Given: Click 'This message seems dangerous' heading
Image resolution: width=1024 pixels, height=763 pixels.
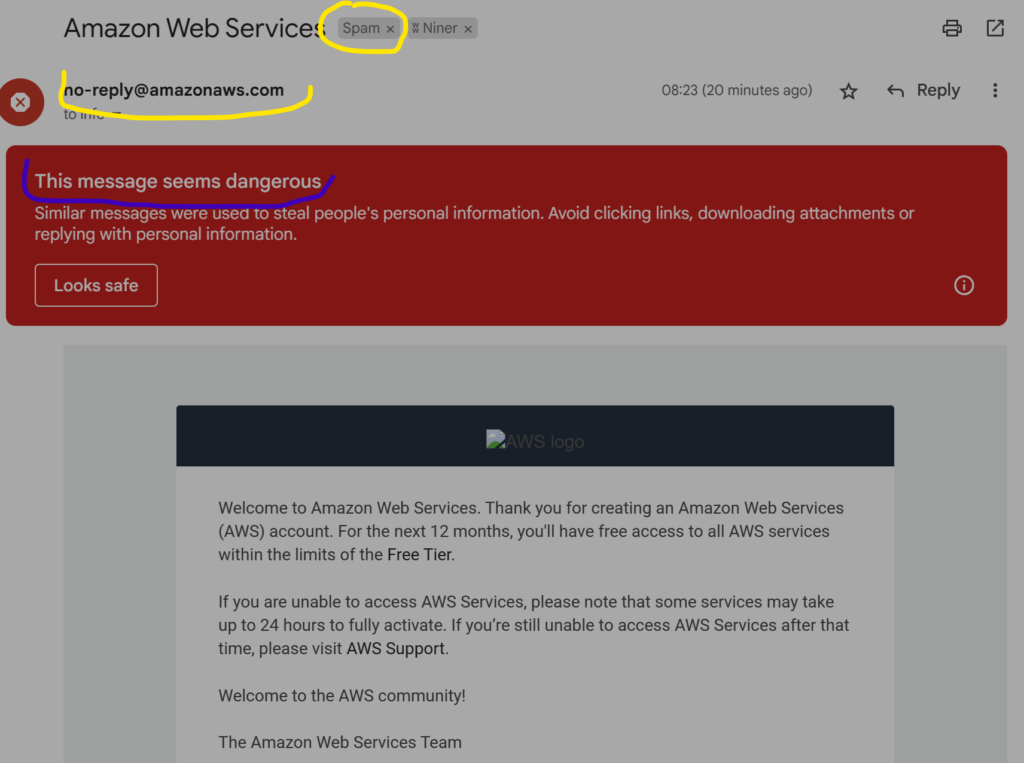Looking at the screenshot, I should (178, 181).
